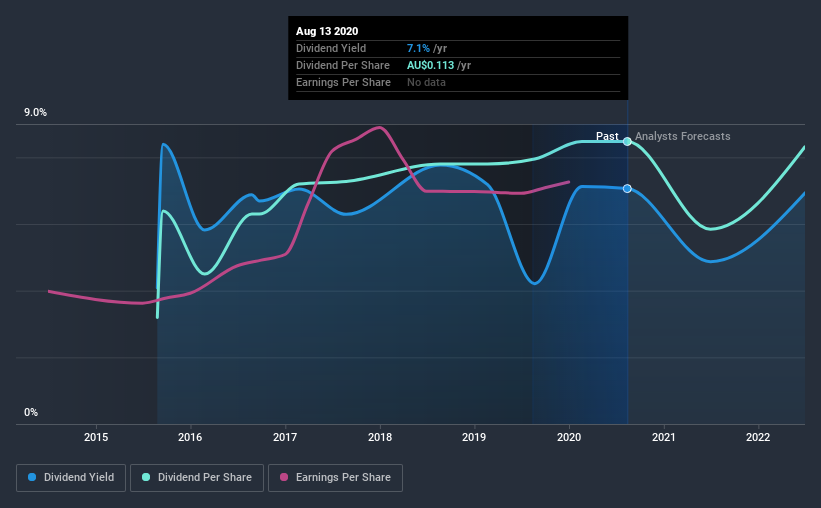Click the 2019 x-axis label
This screenshot has width=821, height=508.
(474, 437)
